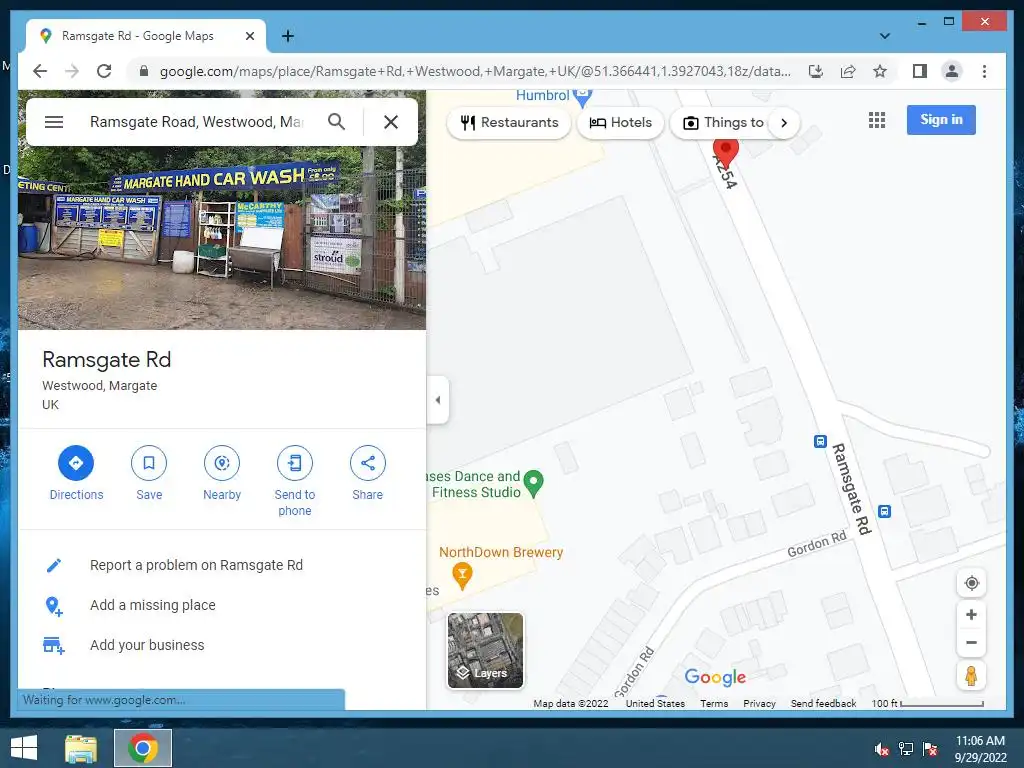
Task: Open the Chrome three-dot menu
Action: tap(984, 71)
